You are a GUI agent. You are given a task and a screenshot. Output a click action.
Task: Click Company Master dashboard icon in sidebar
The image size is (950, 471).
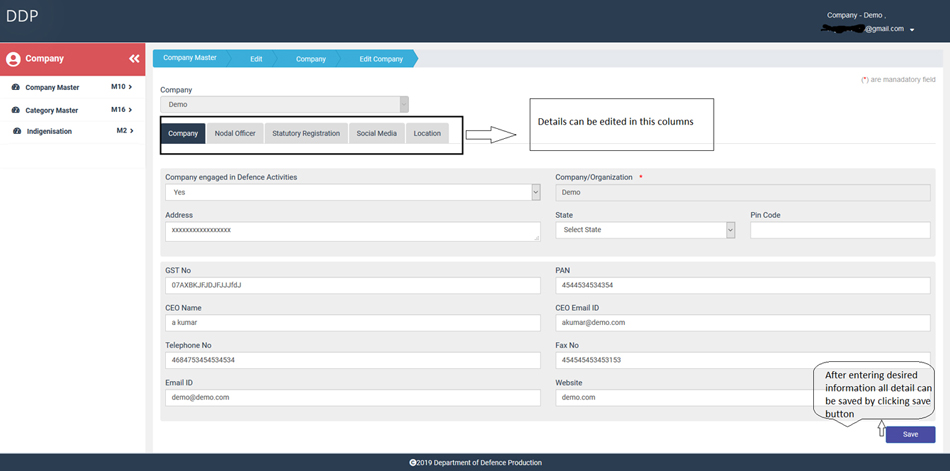tap(16, 88)
